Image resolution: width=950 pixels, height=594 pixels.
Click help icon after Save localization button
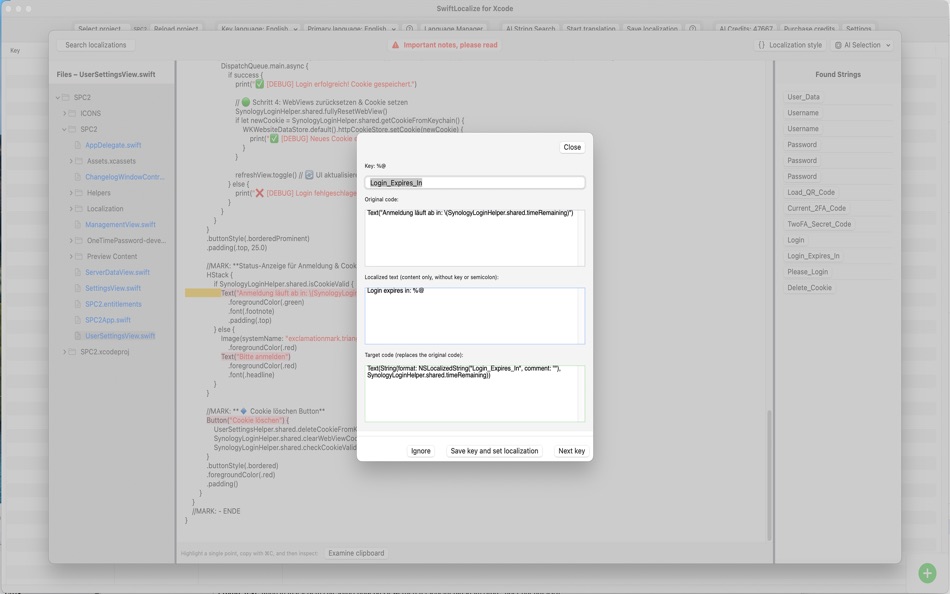point(693,28)
